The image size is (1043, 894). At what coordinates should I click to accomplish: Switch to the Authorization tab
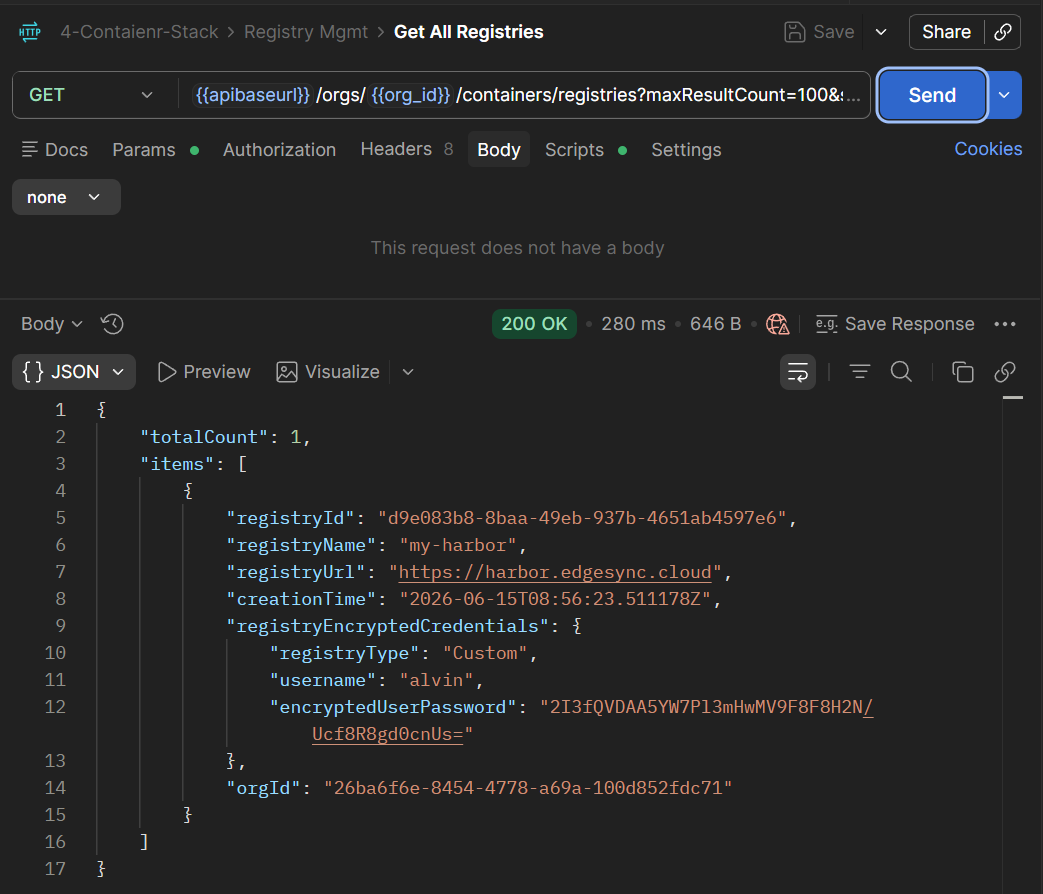[x=279, y=150]
